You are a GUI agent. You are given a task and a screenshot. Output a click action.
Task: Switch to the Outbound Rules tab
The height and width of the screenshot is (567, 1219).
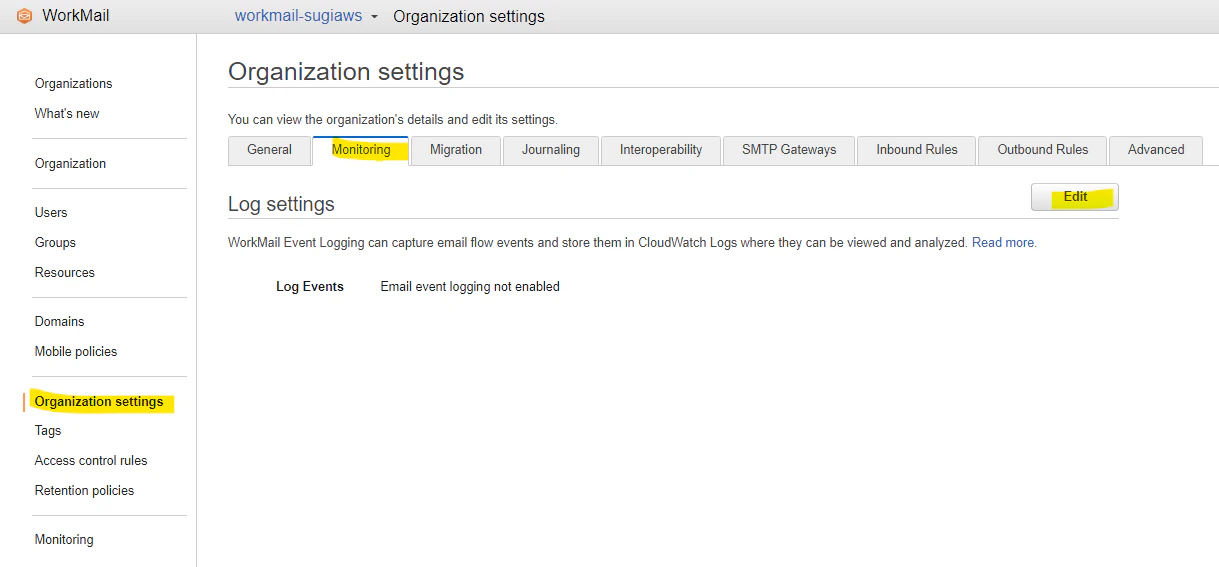coord(1042,150)
